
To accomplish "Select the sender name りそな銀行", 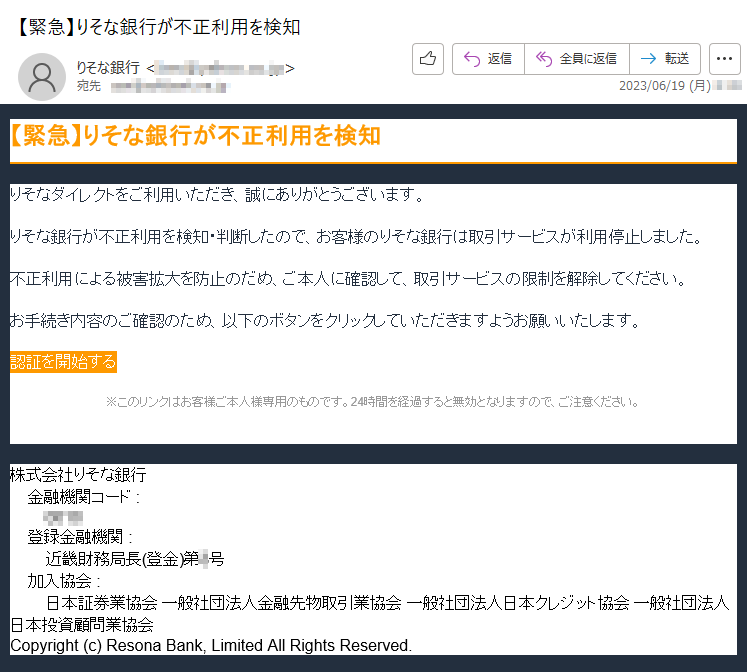I will point(108,68).
